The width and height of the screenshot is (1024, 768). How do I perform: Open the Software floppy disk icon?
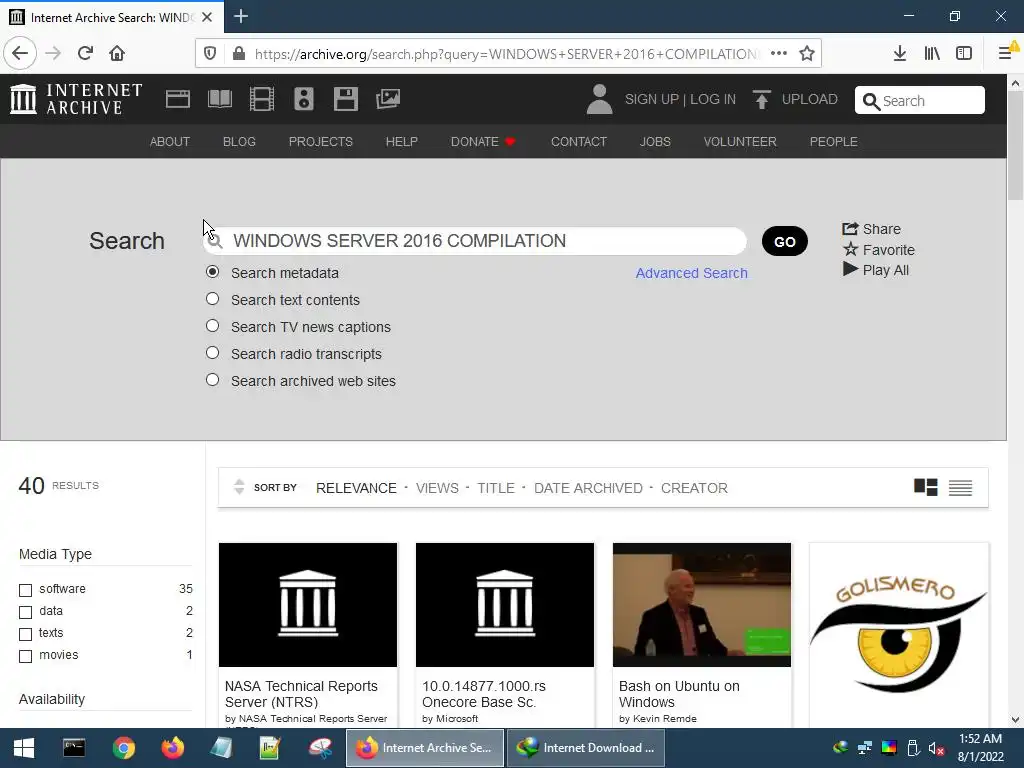point(345,99)
